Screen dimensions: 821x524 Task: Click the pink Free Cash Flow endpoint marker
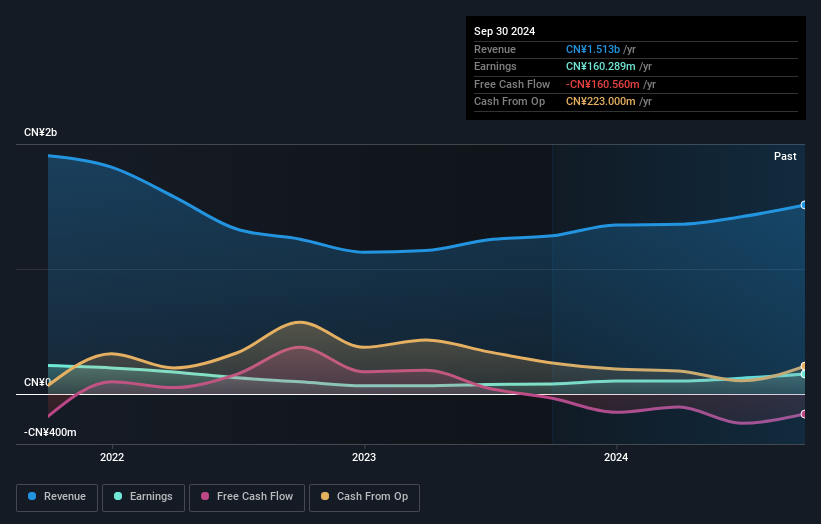coord(804,414)
